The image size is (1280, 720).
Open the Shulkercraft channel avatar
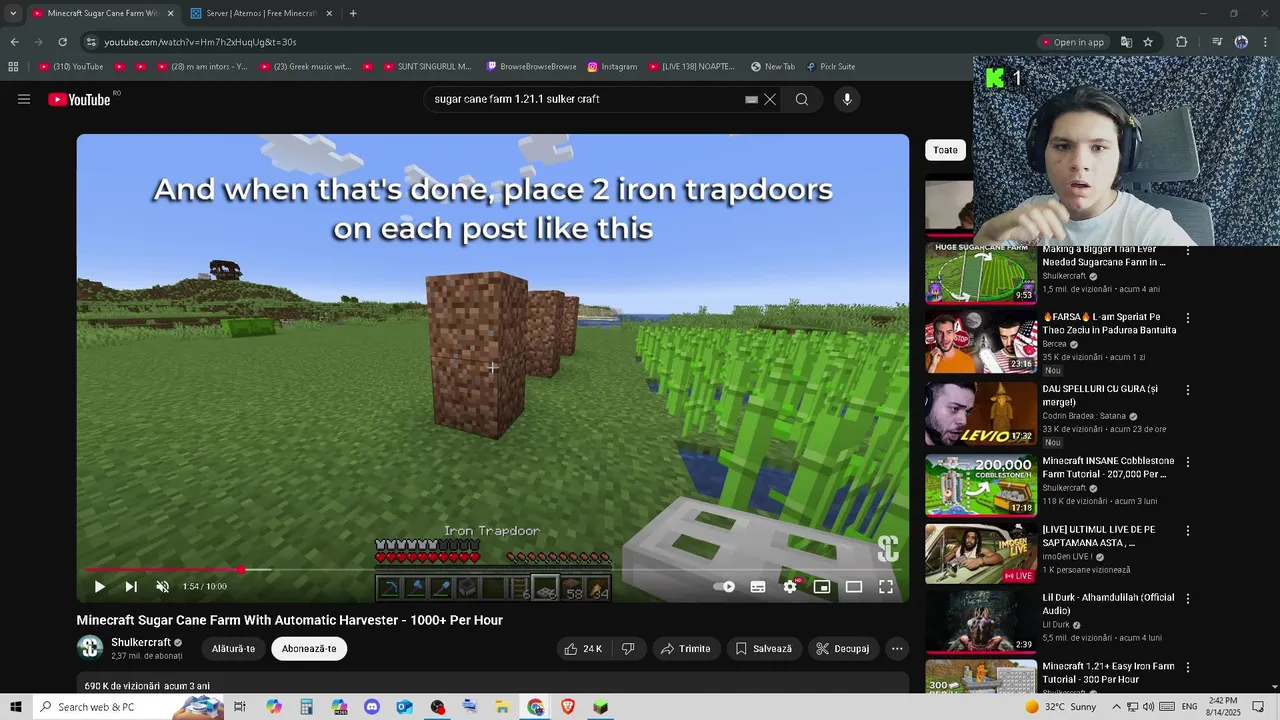90,648
